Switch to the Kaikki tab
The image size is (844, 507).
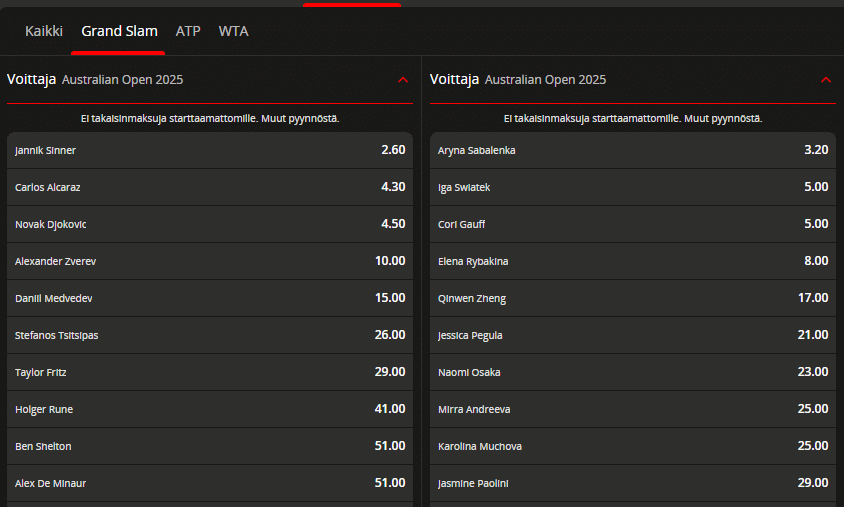pos(44,31)
